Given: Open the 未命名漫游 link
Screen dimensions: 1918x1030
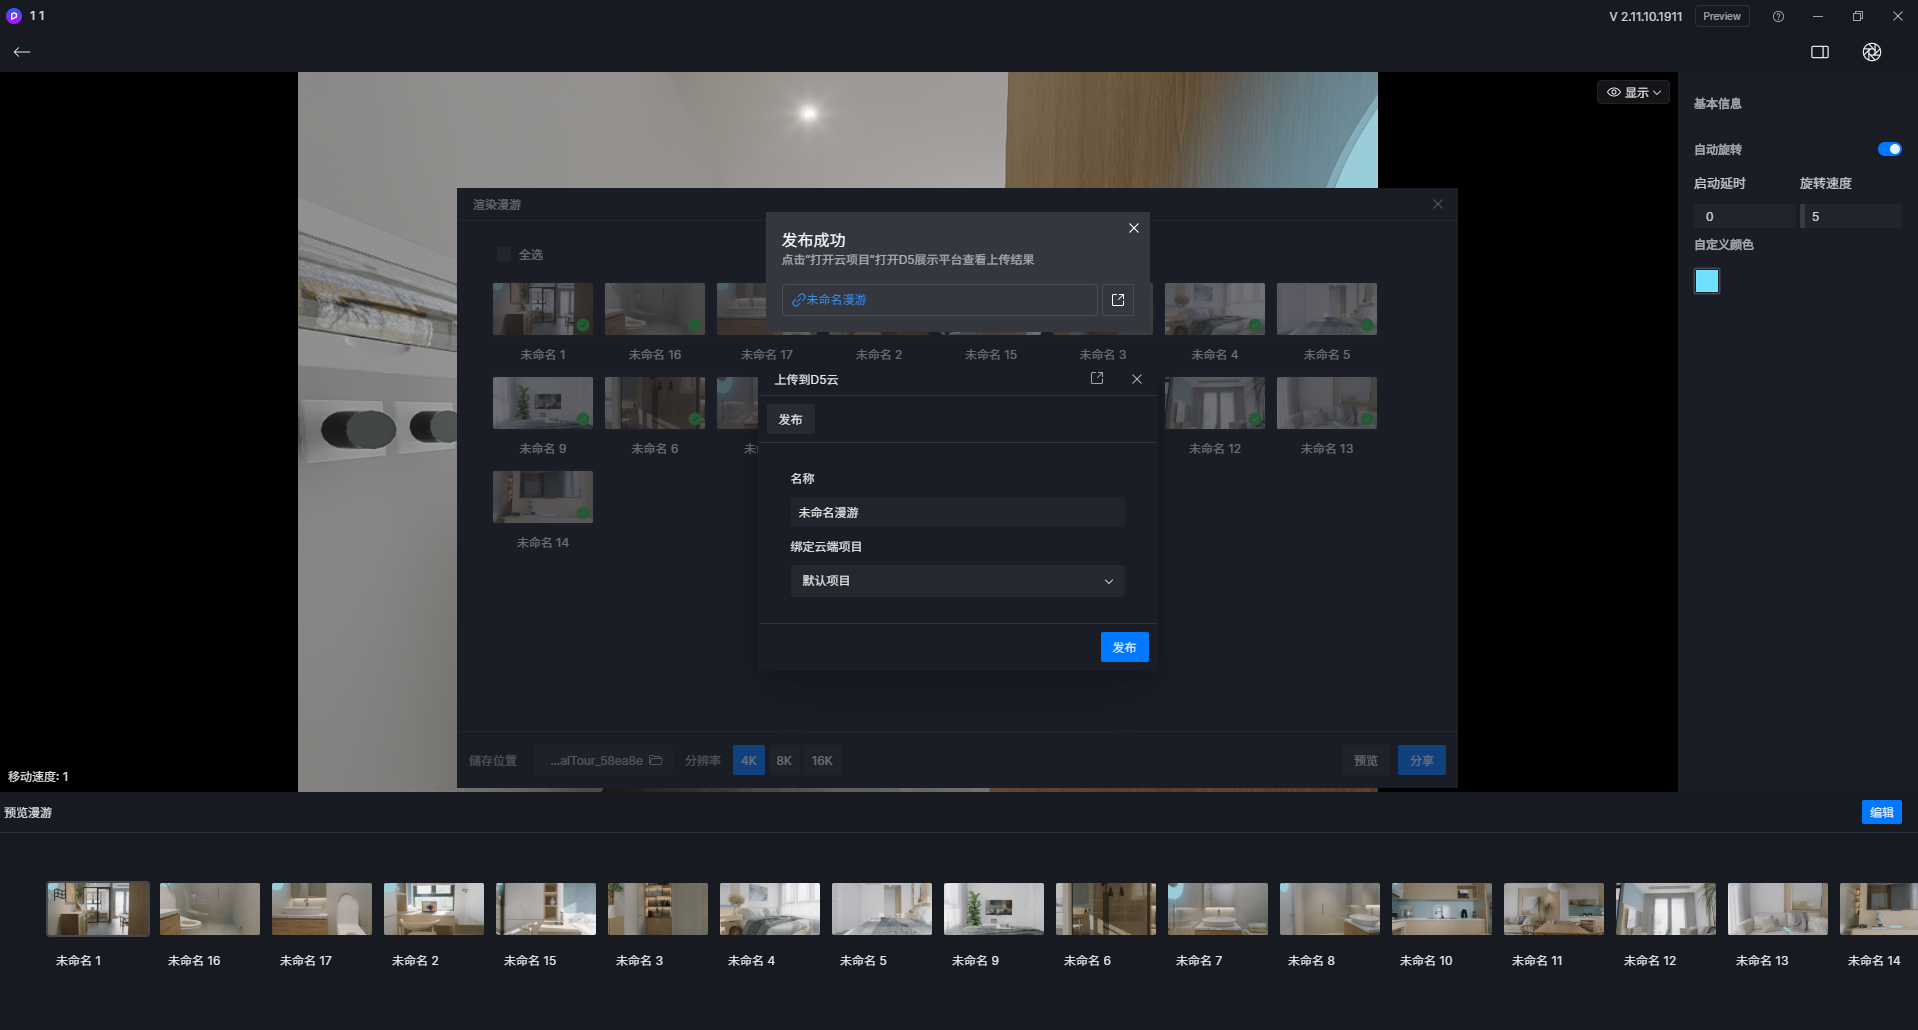Looking at the screenshot, I should (x=836, y=300).
